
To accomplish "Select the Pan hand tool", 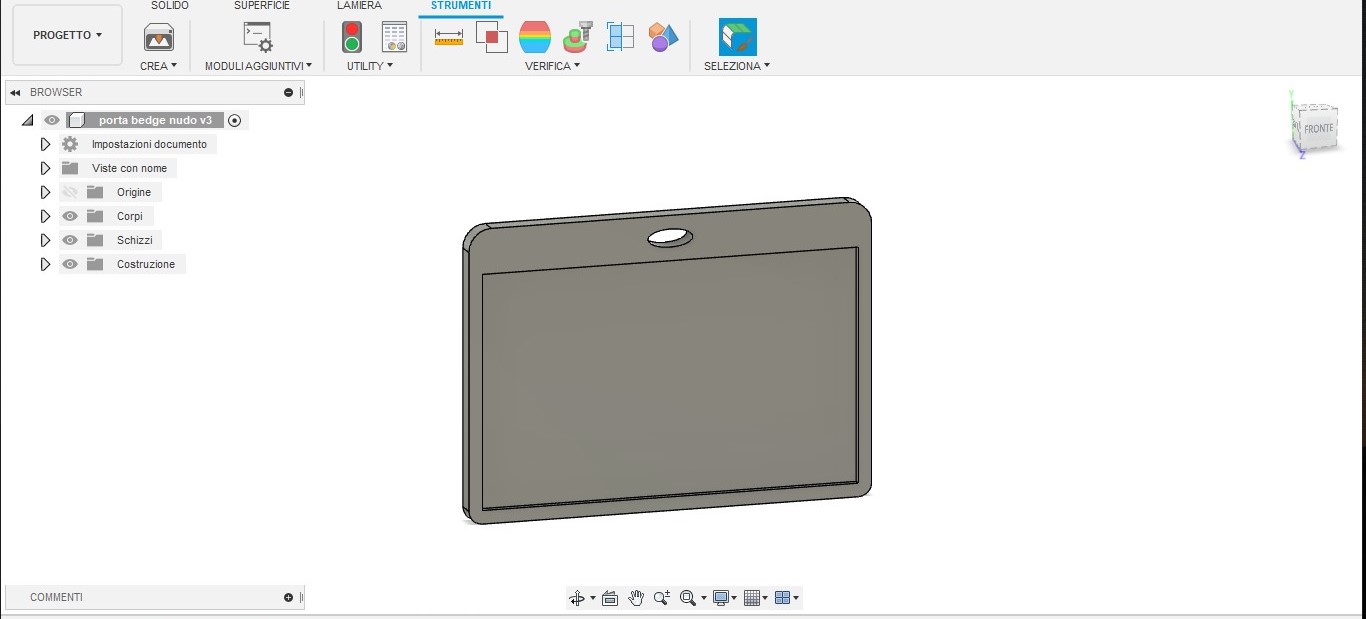I will [x=636, y=598].
